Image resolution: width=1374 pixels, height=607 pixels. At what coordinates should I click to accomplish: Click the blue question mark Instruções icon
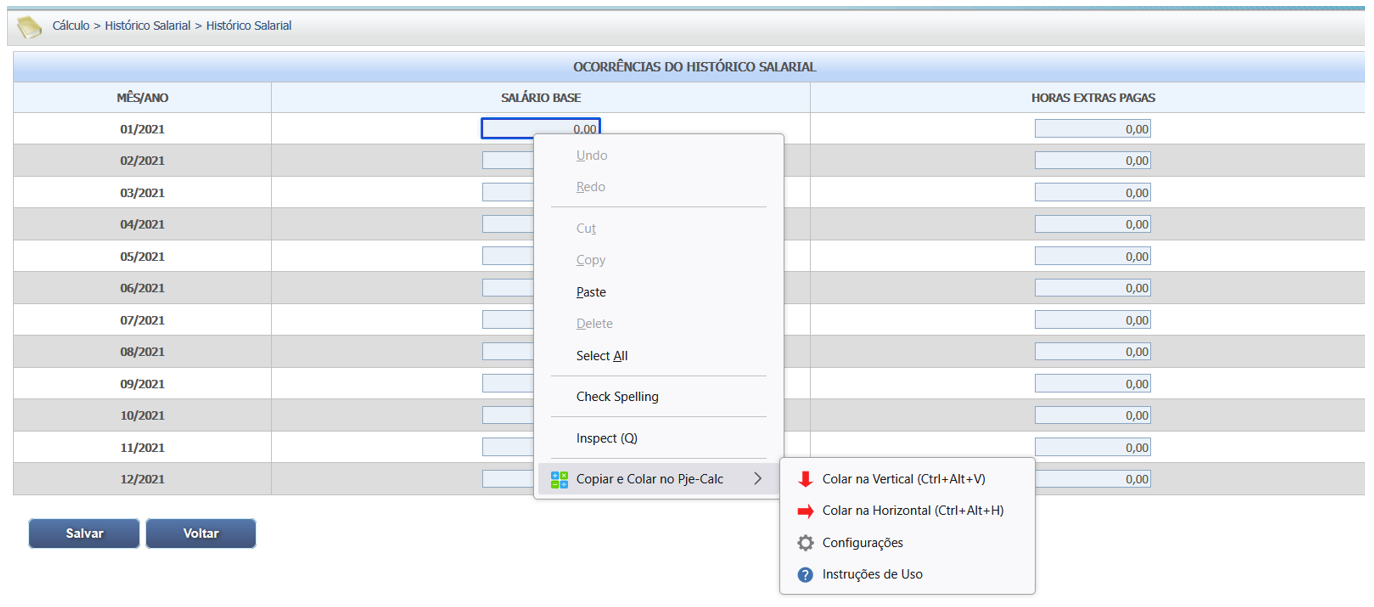point(805,575)
